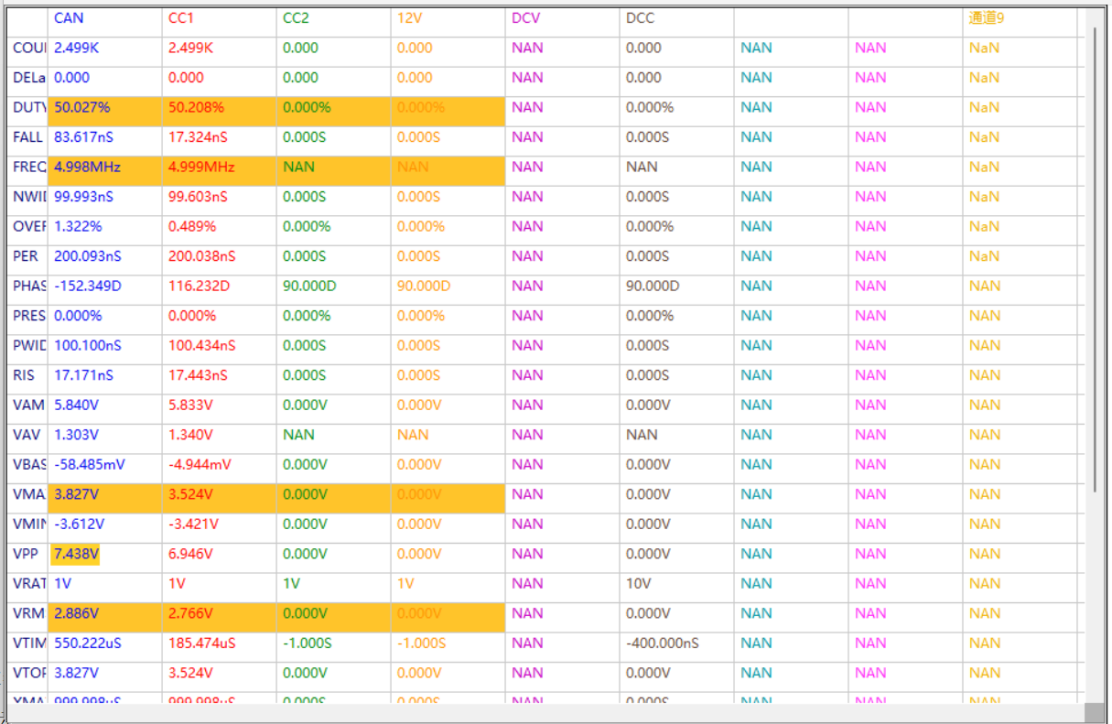Viewport: 1112px width, 724px height.
Task: Select the 2.886V VRM cell
Action: pyautogui.click(x=76, y=613)
